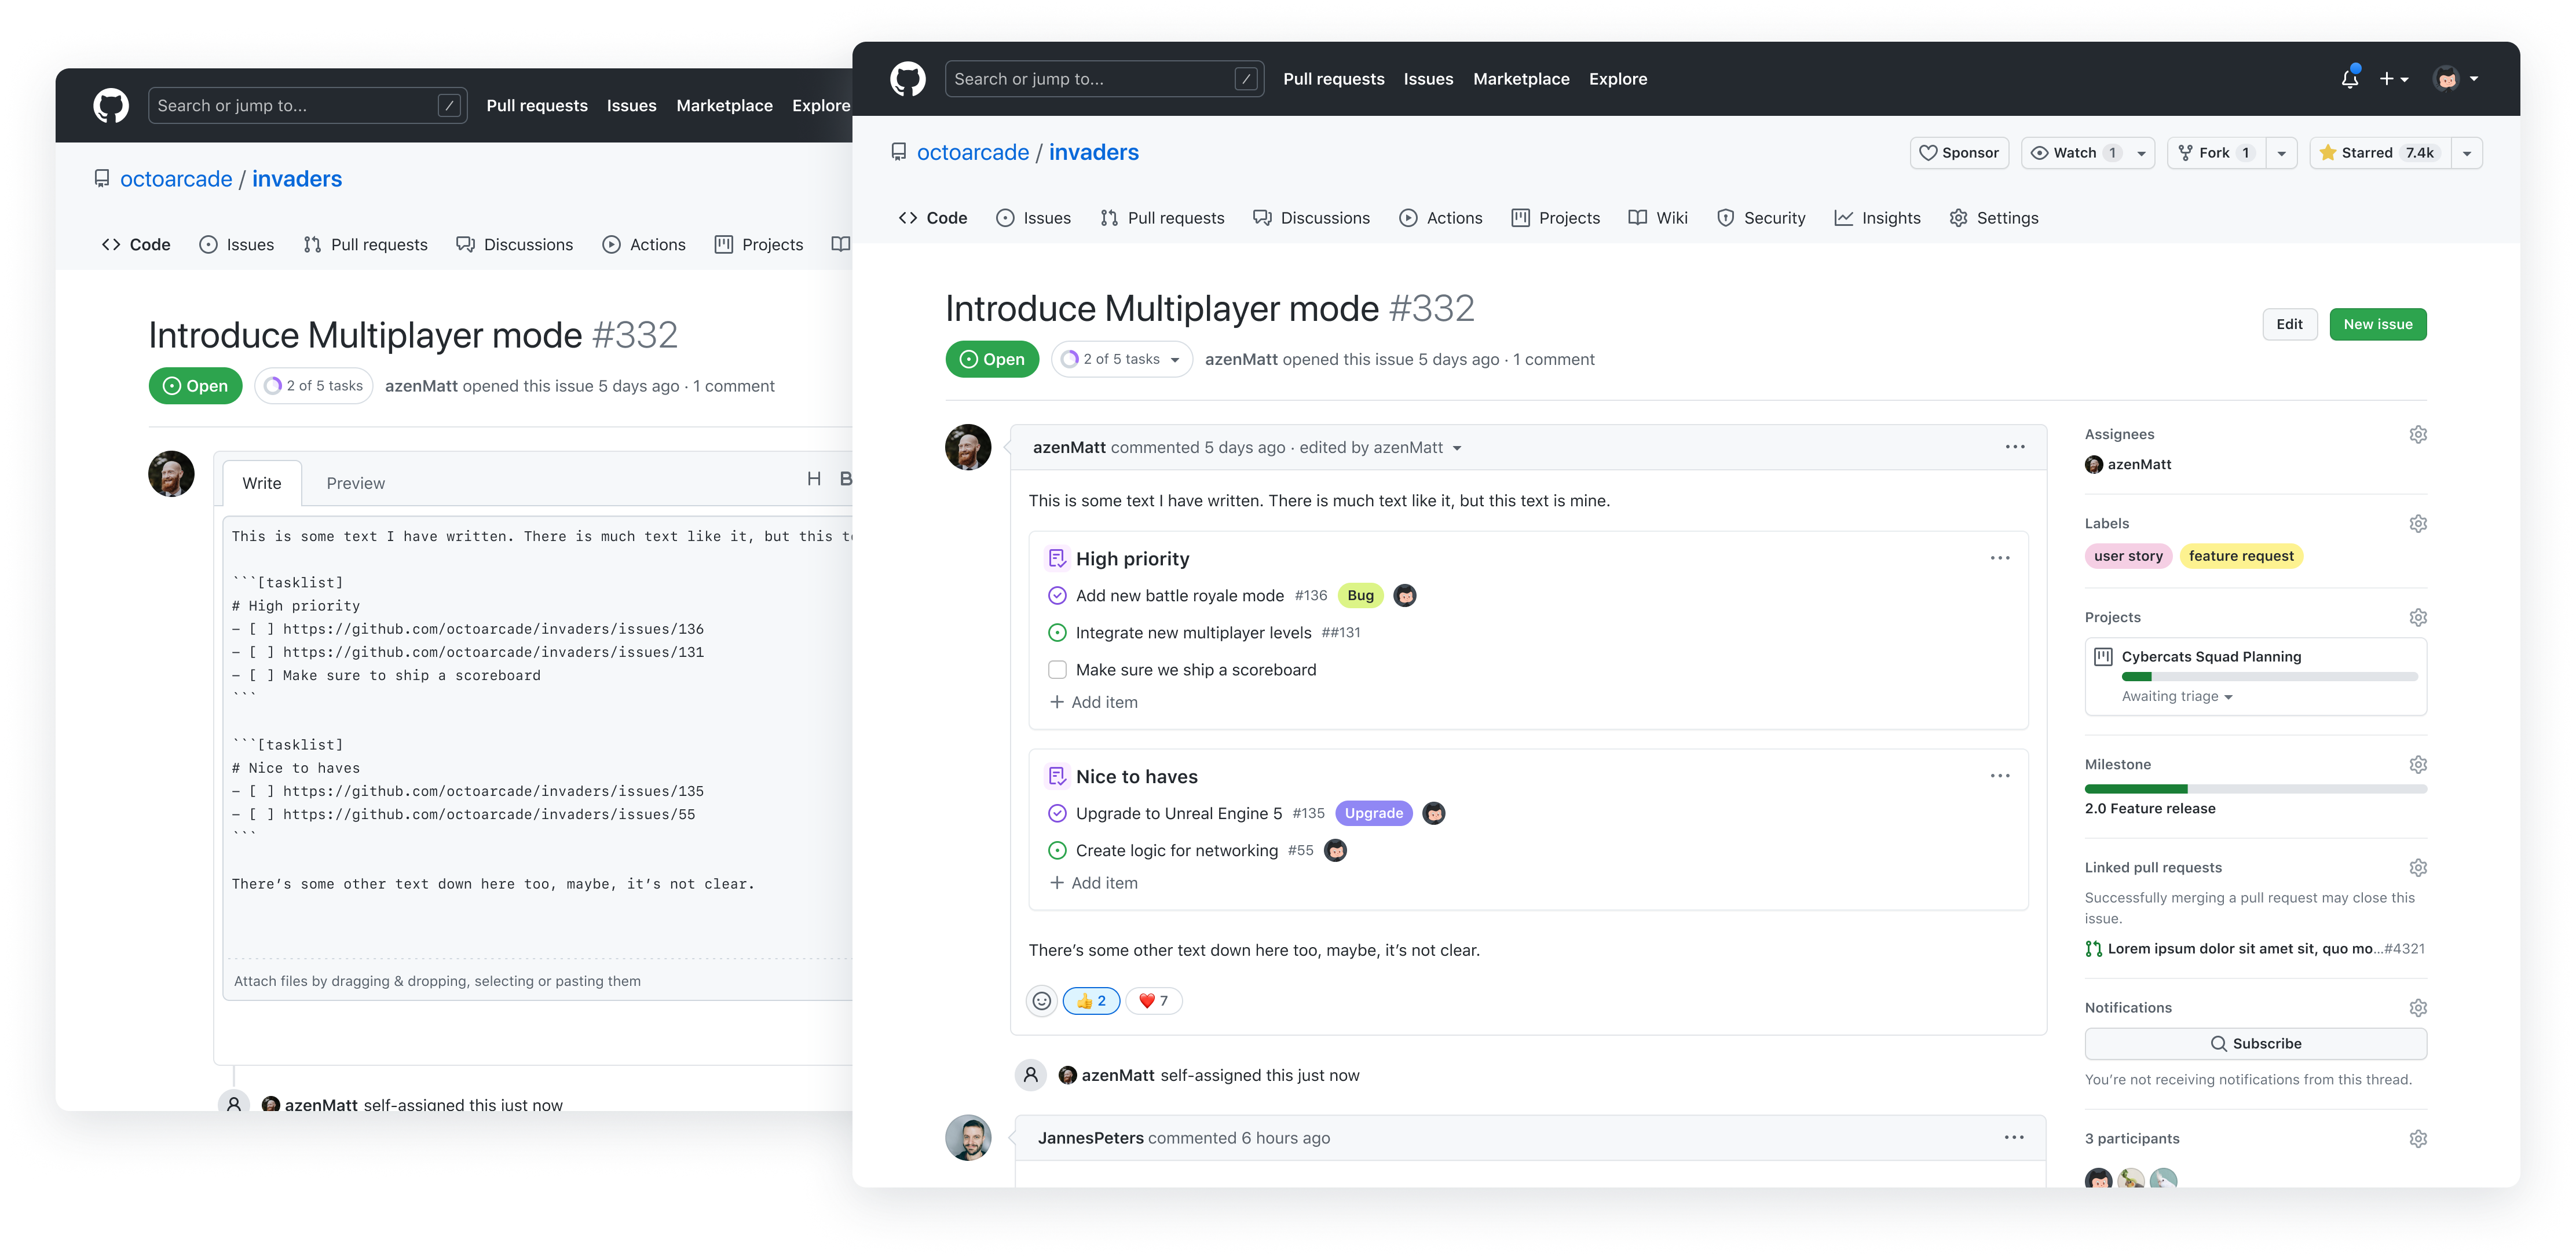2576x1257 pixels.
Task: Open the Notifications gear settings
Action: (x=2417, y=1007)
